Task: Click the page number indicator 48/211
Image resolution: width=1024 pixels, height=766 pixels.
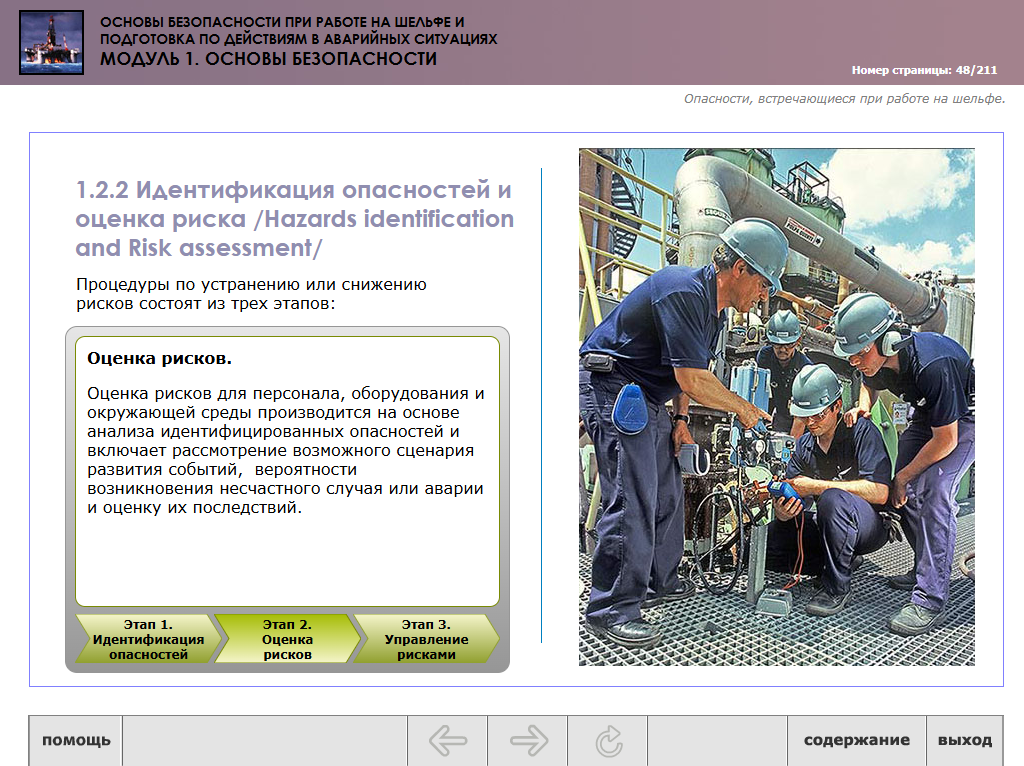Action: click(x=924, y=70)
